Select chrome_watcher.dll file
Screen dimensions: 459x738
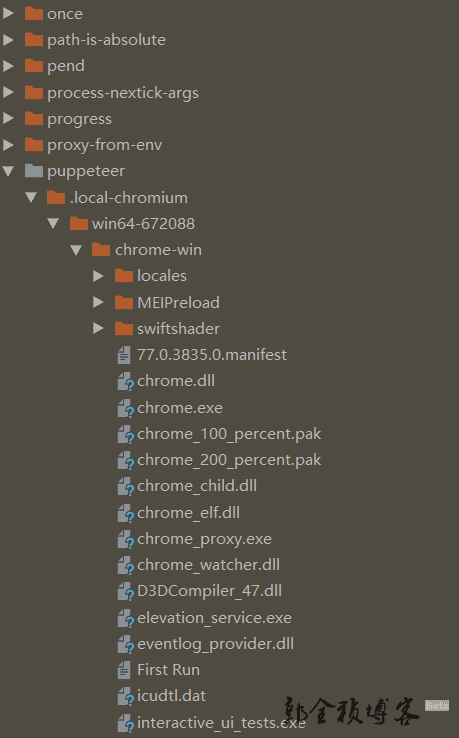[208, 565]
